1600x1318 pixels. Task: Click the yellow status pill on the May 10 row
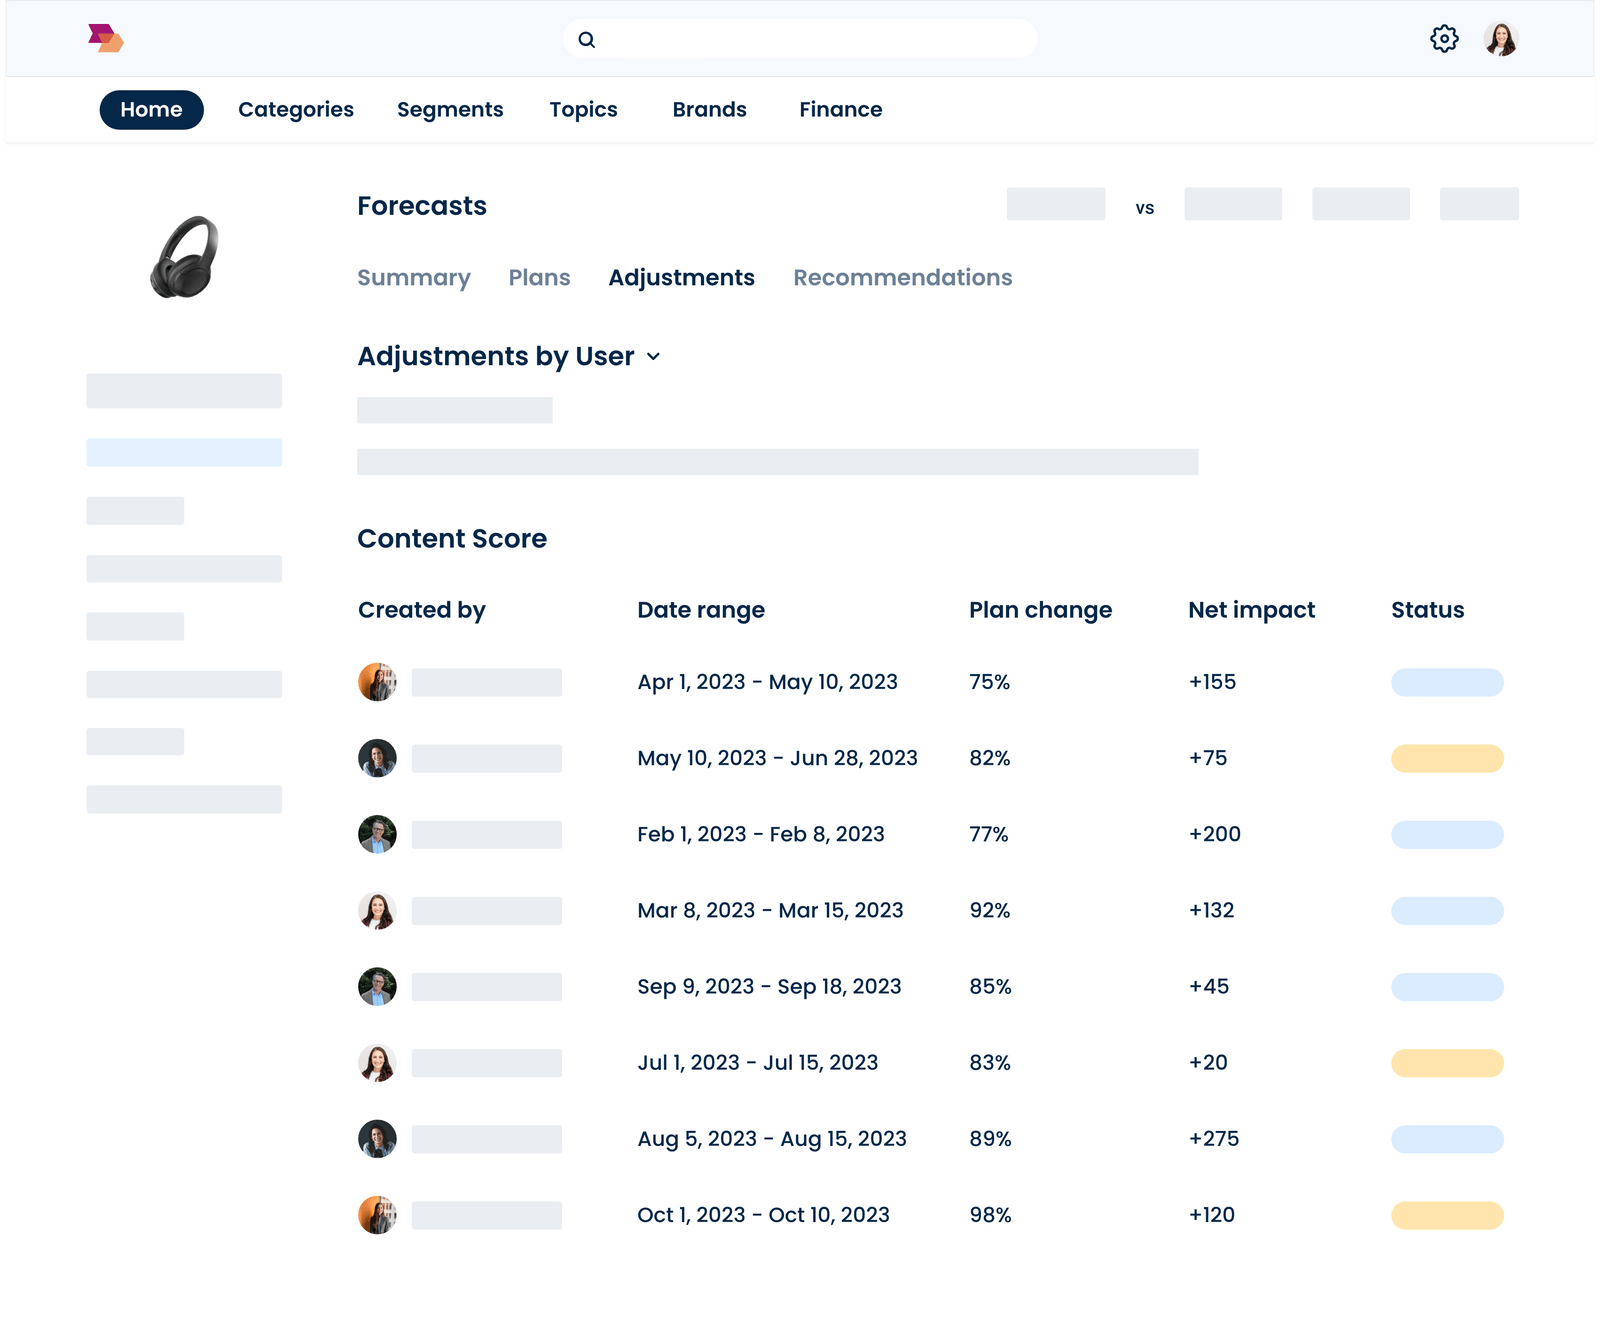pyautogui.click(x=1446, y=758)
